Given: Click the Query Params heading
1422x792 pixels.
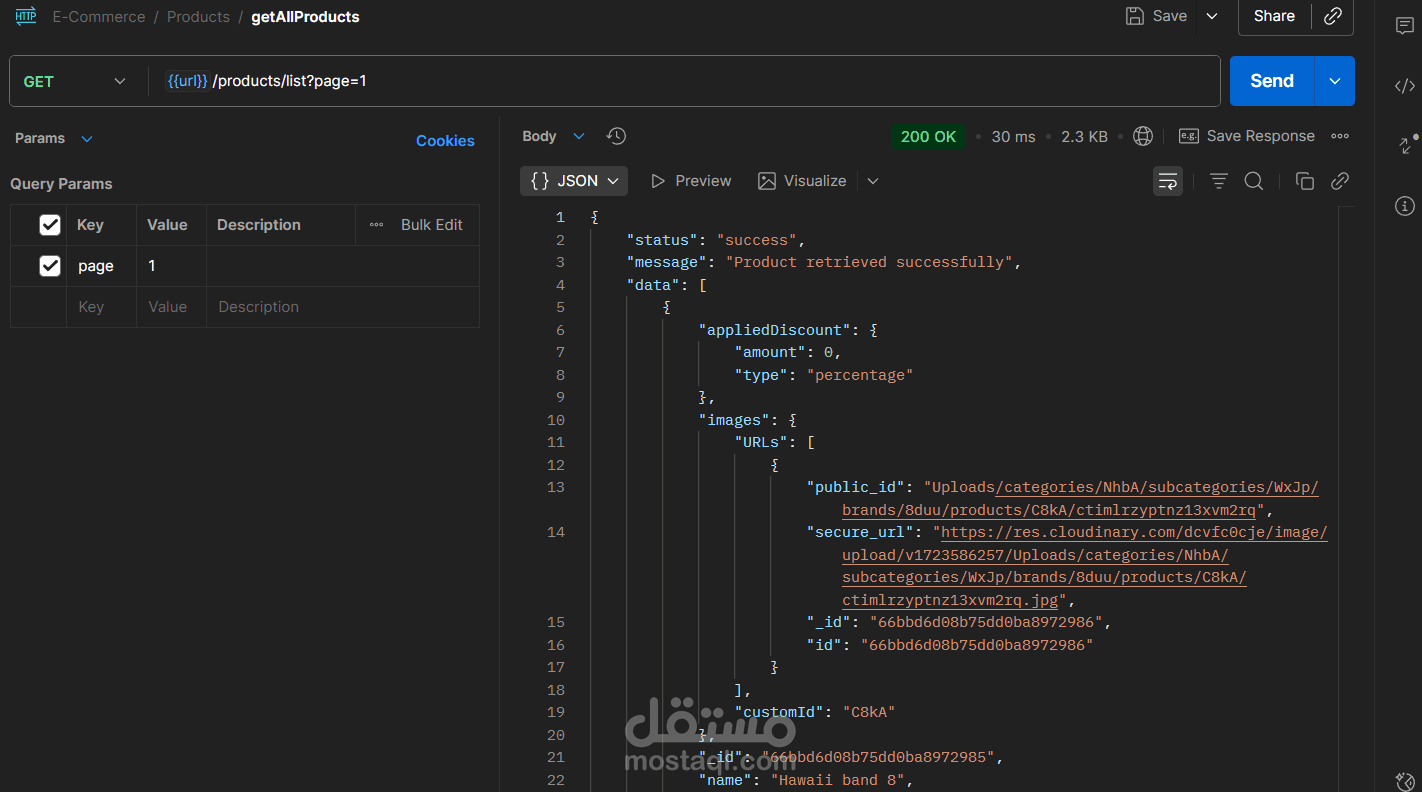Looking at the screenshot, I should [61, 184].
